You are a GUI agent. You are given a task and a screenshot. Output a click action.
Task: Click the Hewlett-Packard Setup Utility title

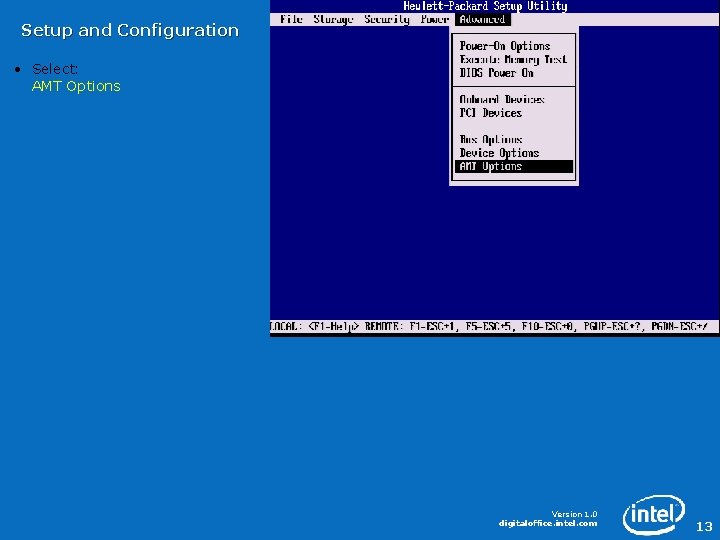pos(485,6)
